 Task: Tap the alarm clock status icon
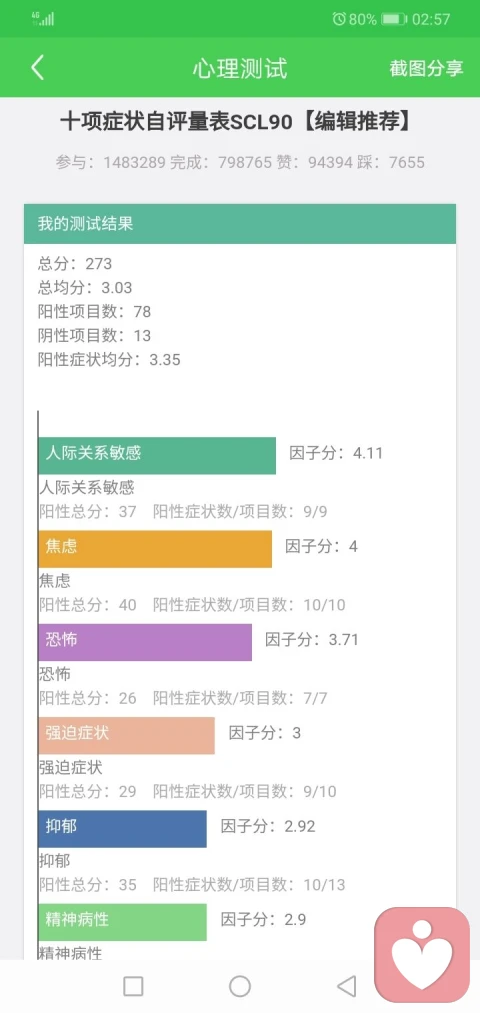pyautogui.click(x=339, y=19)
